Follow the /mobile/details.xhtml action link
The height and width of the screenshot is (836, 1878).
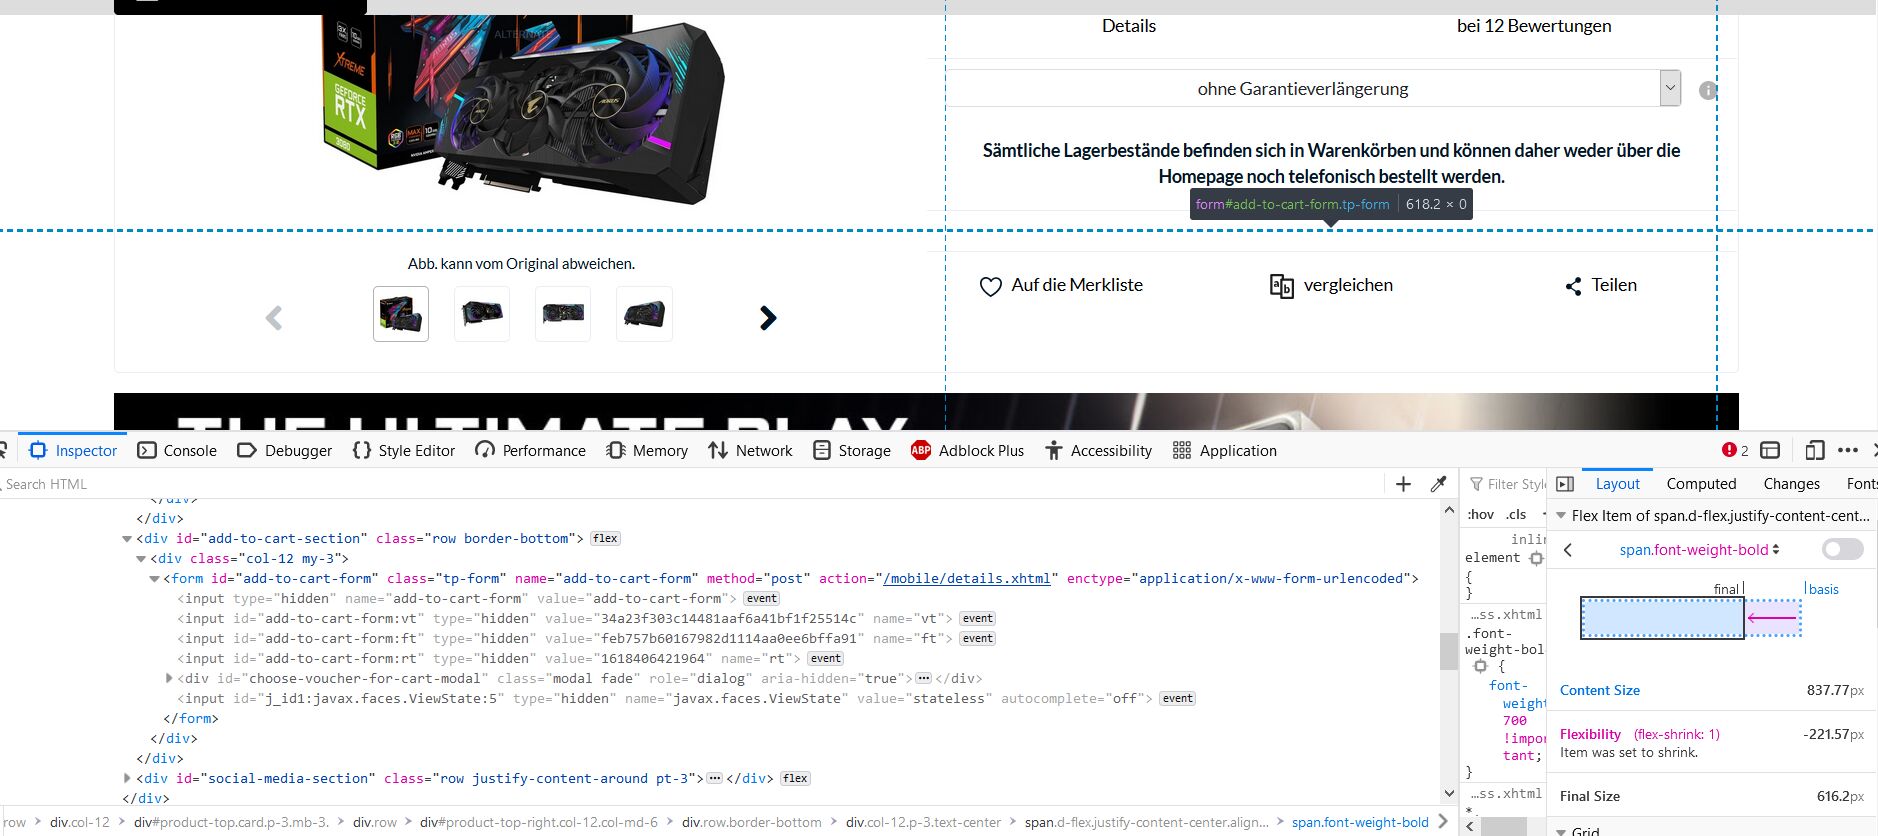[x=967, y=578]
